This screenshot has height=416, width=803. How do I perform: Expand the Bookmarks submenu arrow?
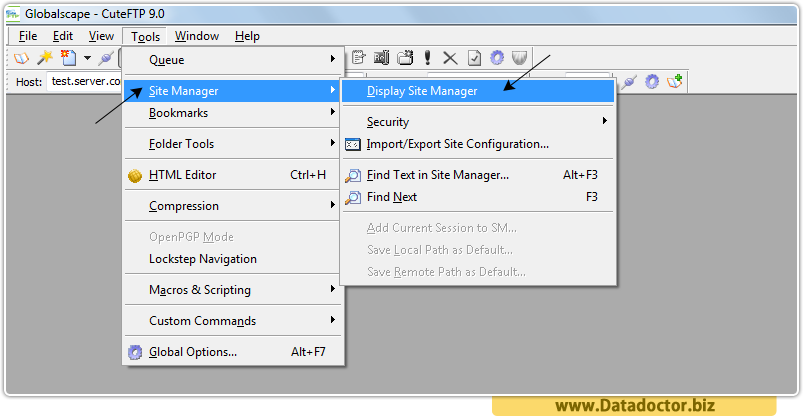[332, 112]
